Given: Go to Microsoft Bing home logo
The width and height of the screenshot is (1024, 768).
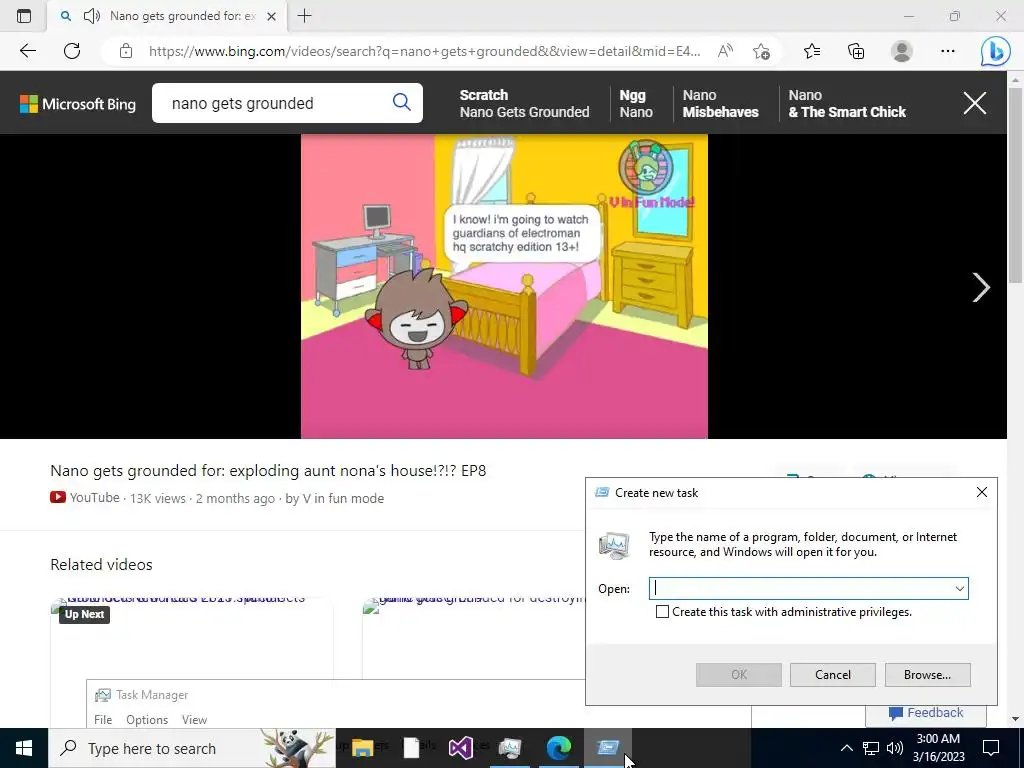Looking at the screenshot, I should (x=78, y=104).
